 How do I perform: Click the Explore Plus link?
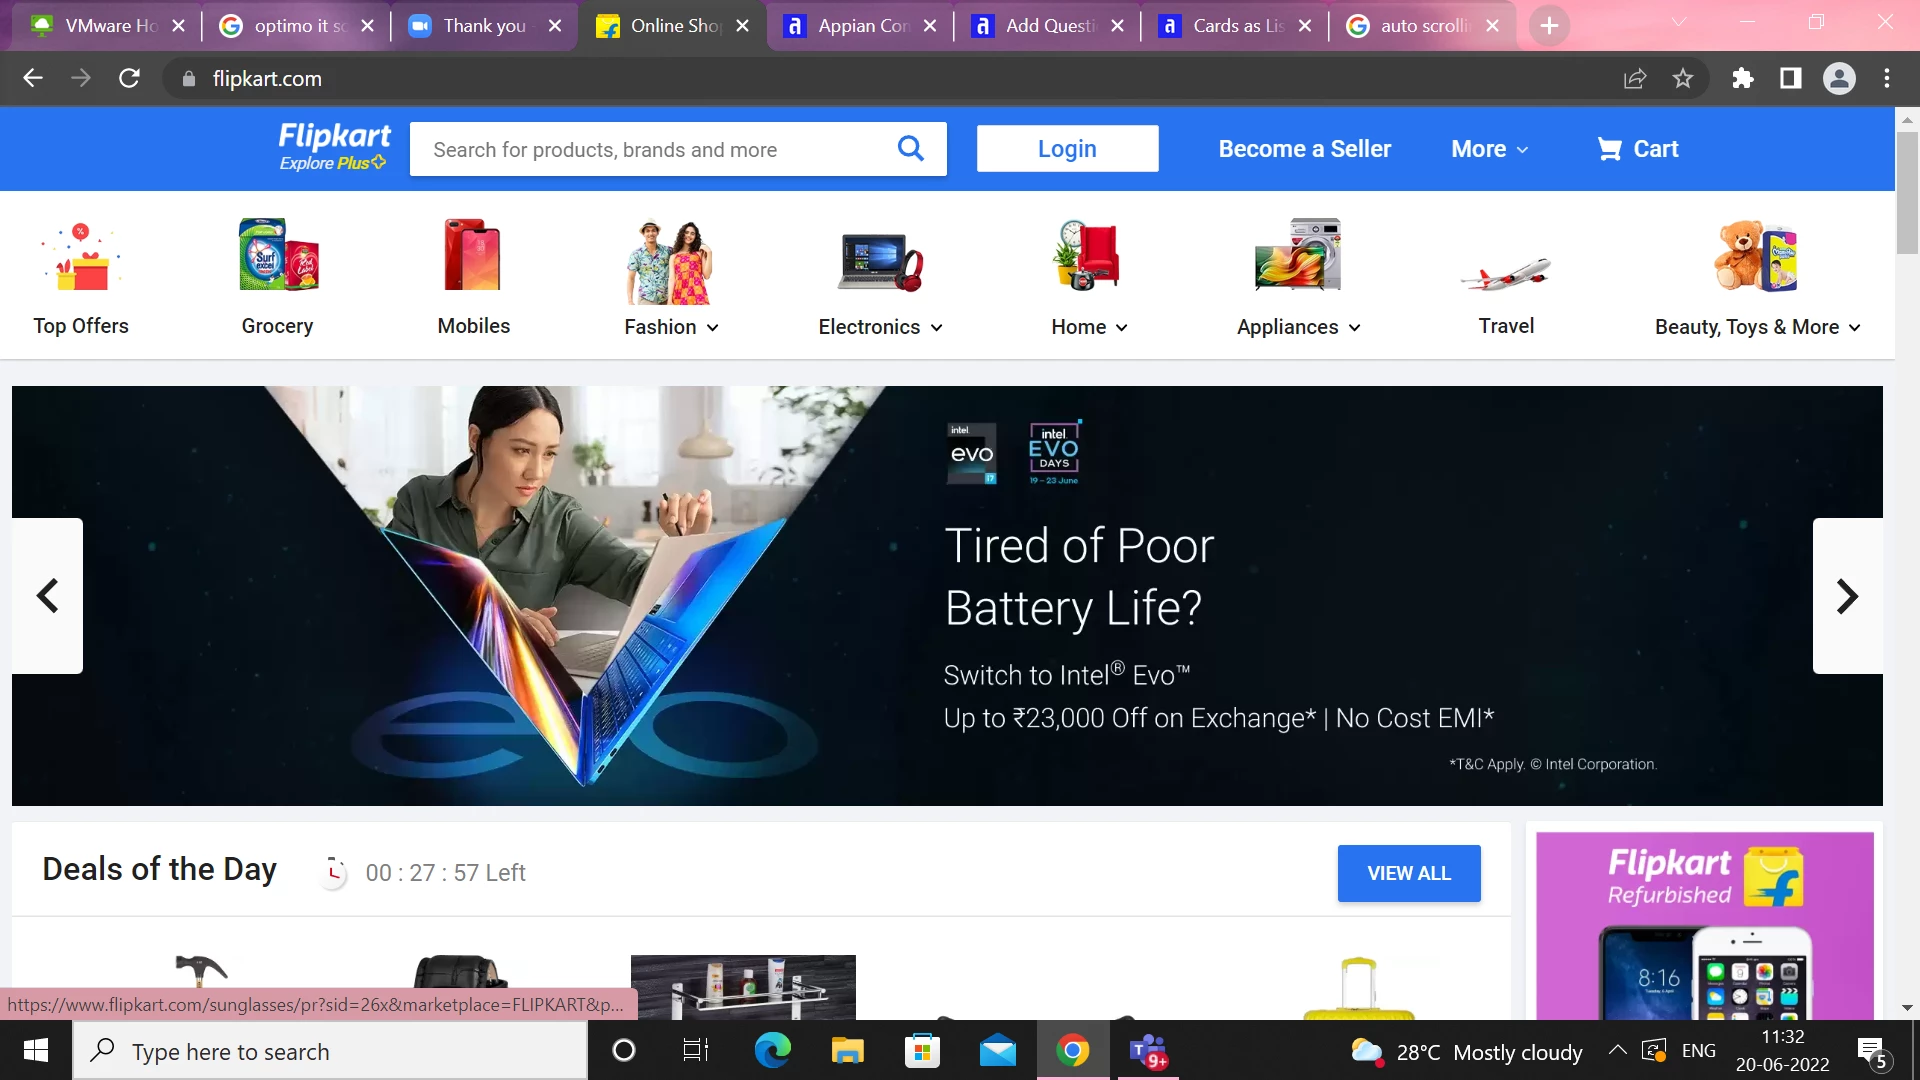[x=332, y=163]
